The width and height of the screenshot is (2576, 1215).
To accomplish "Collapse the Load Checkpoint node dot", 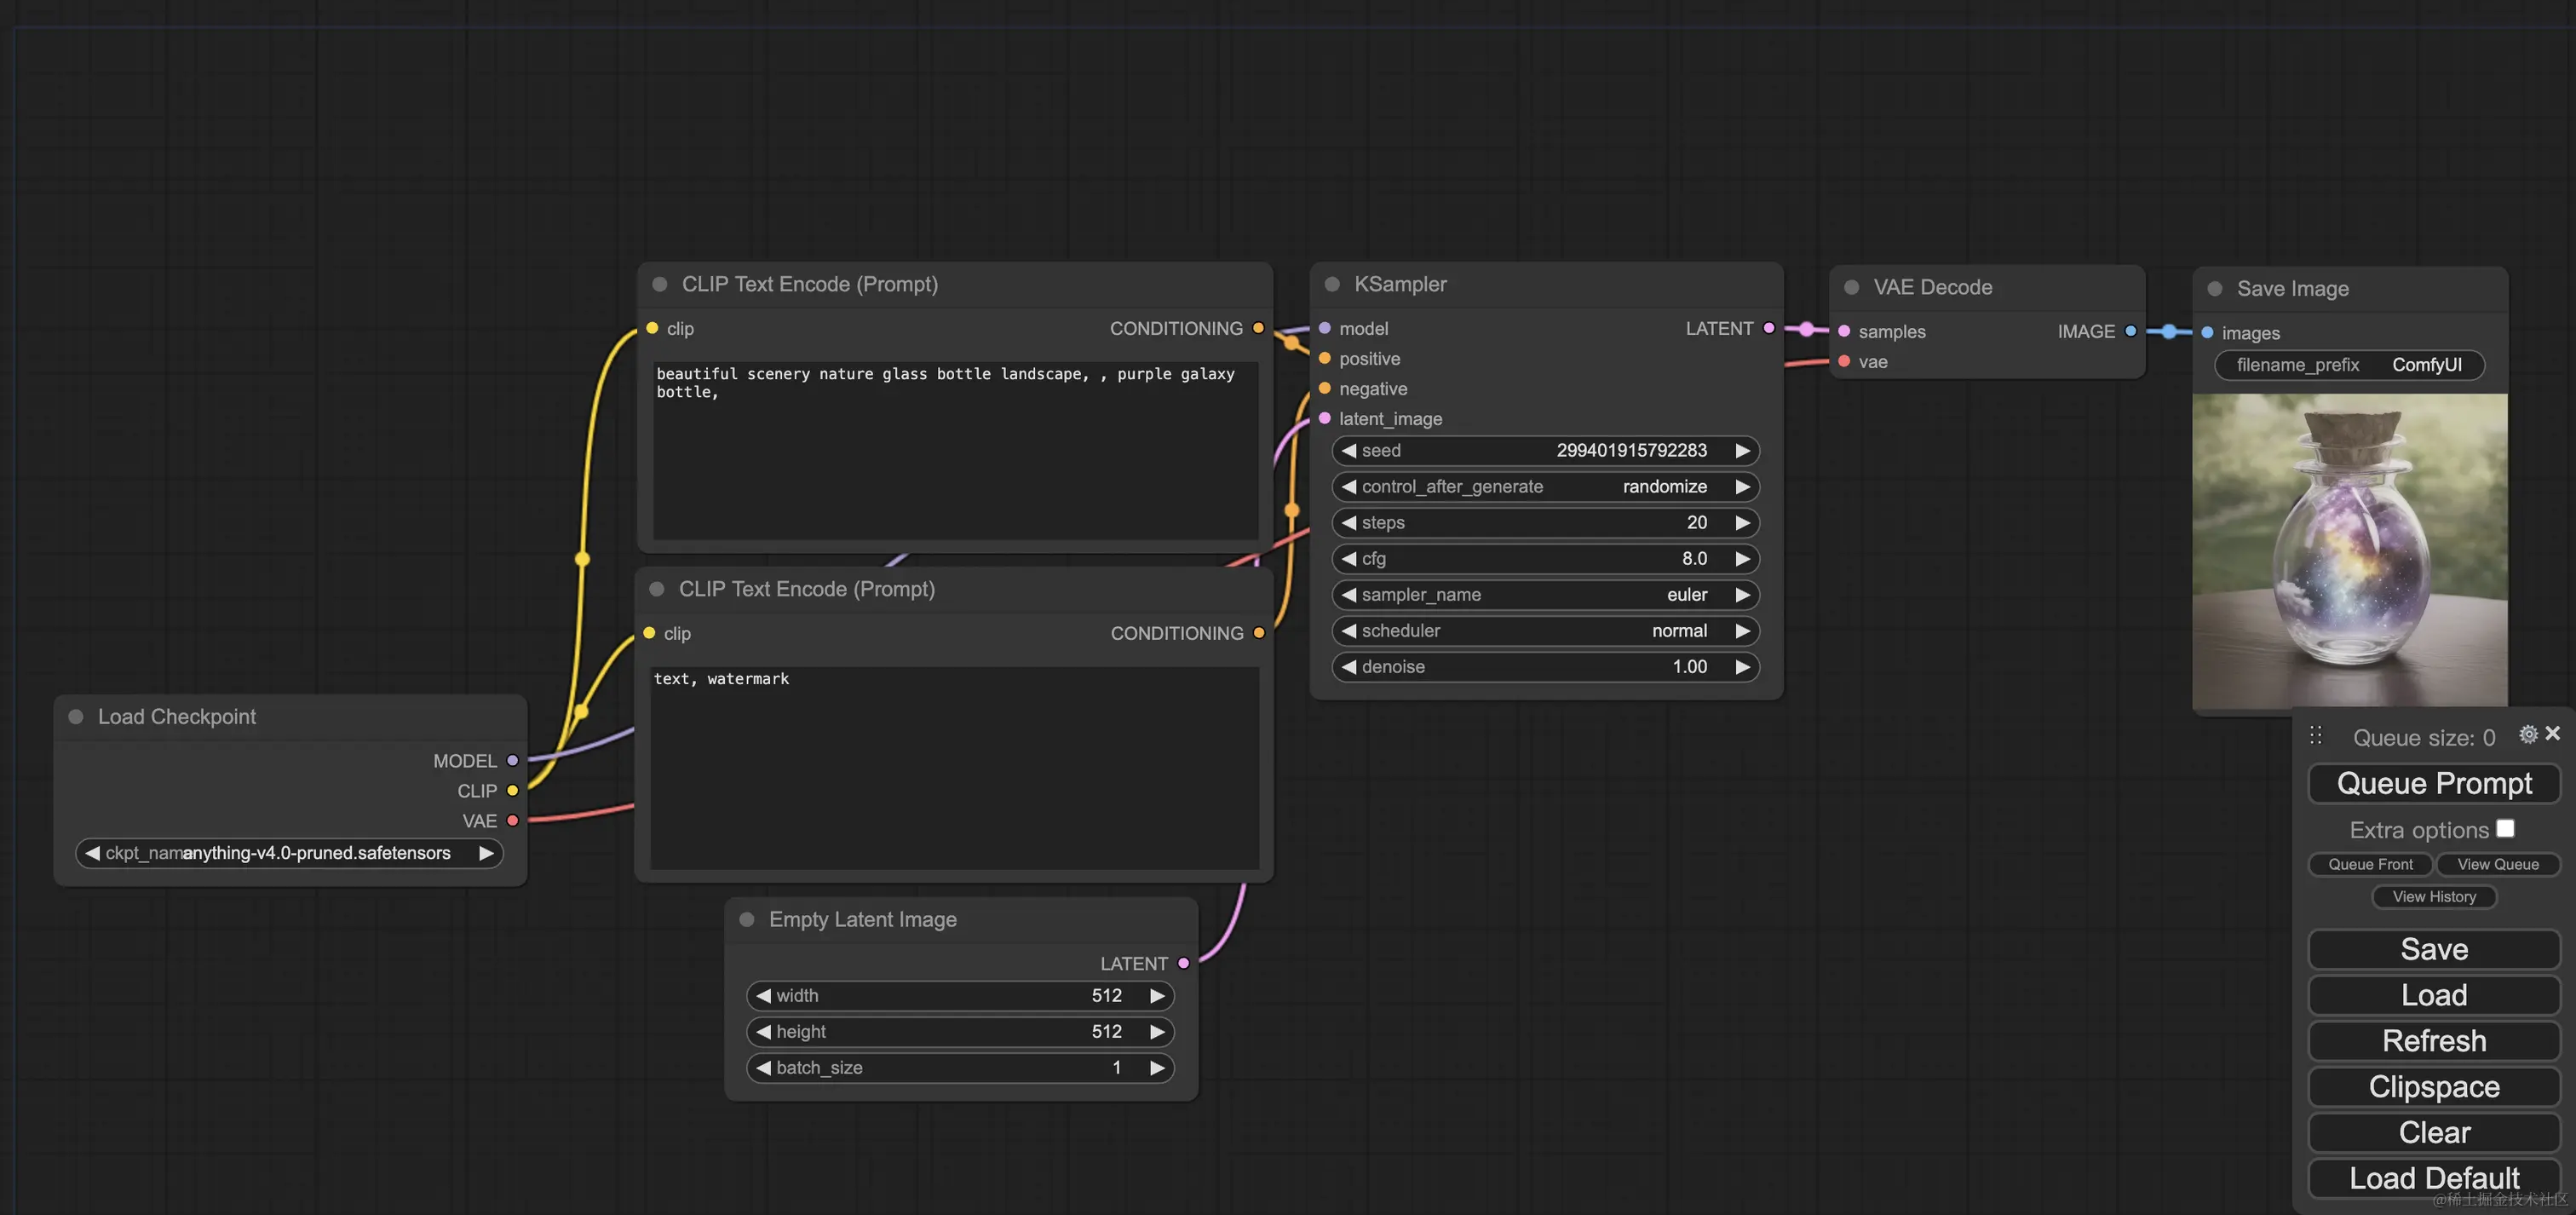I will click(x=76, y=716).
